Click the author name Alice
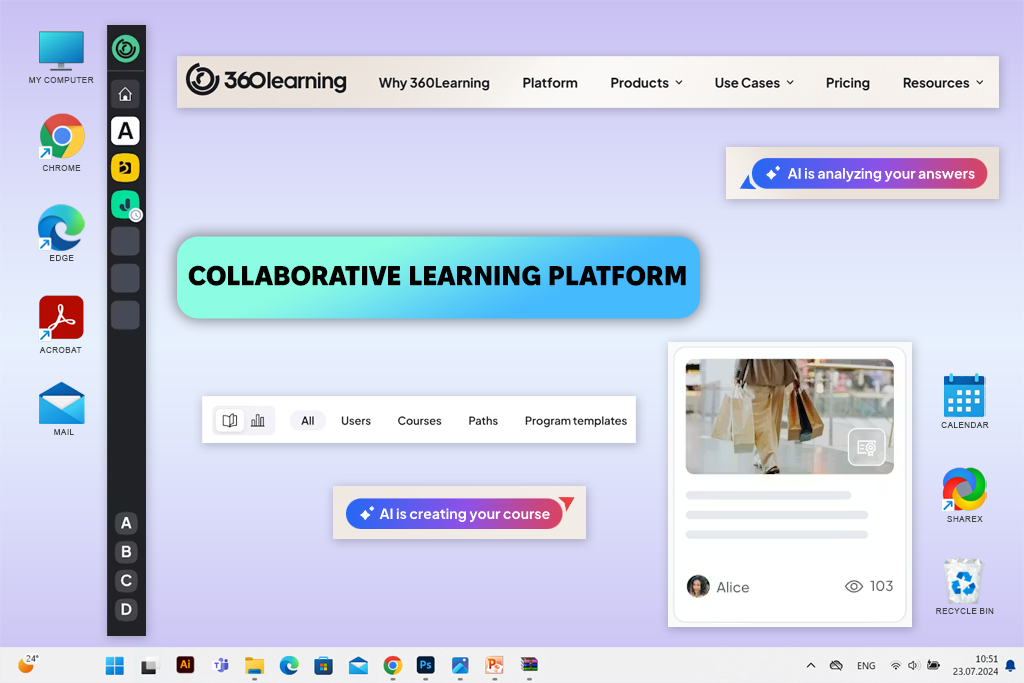Screen dimensions: 1024x683 (733, 587)
